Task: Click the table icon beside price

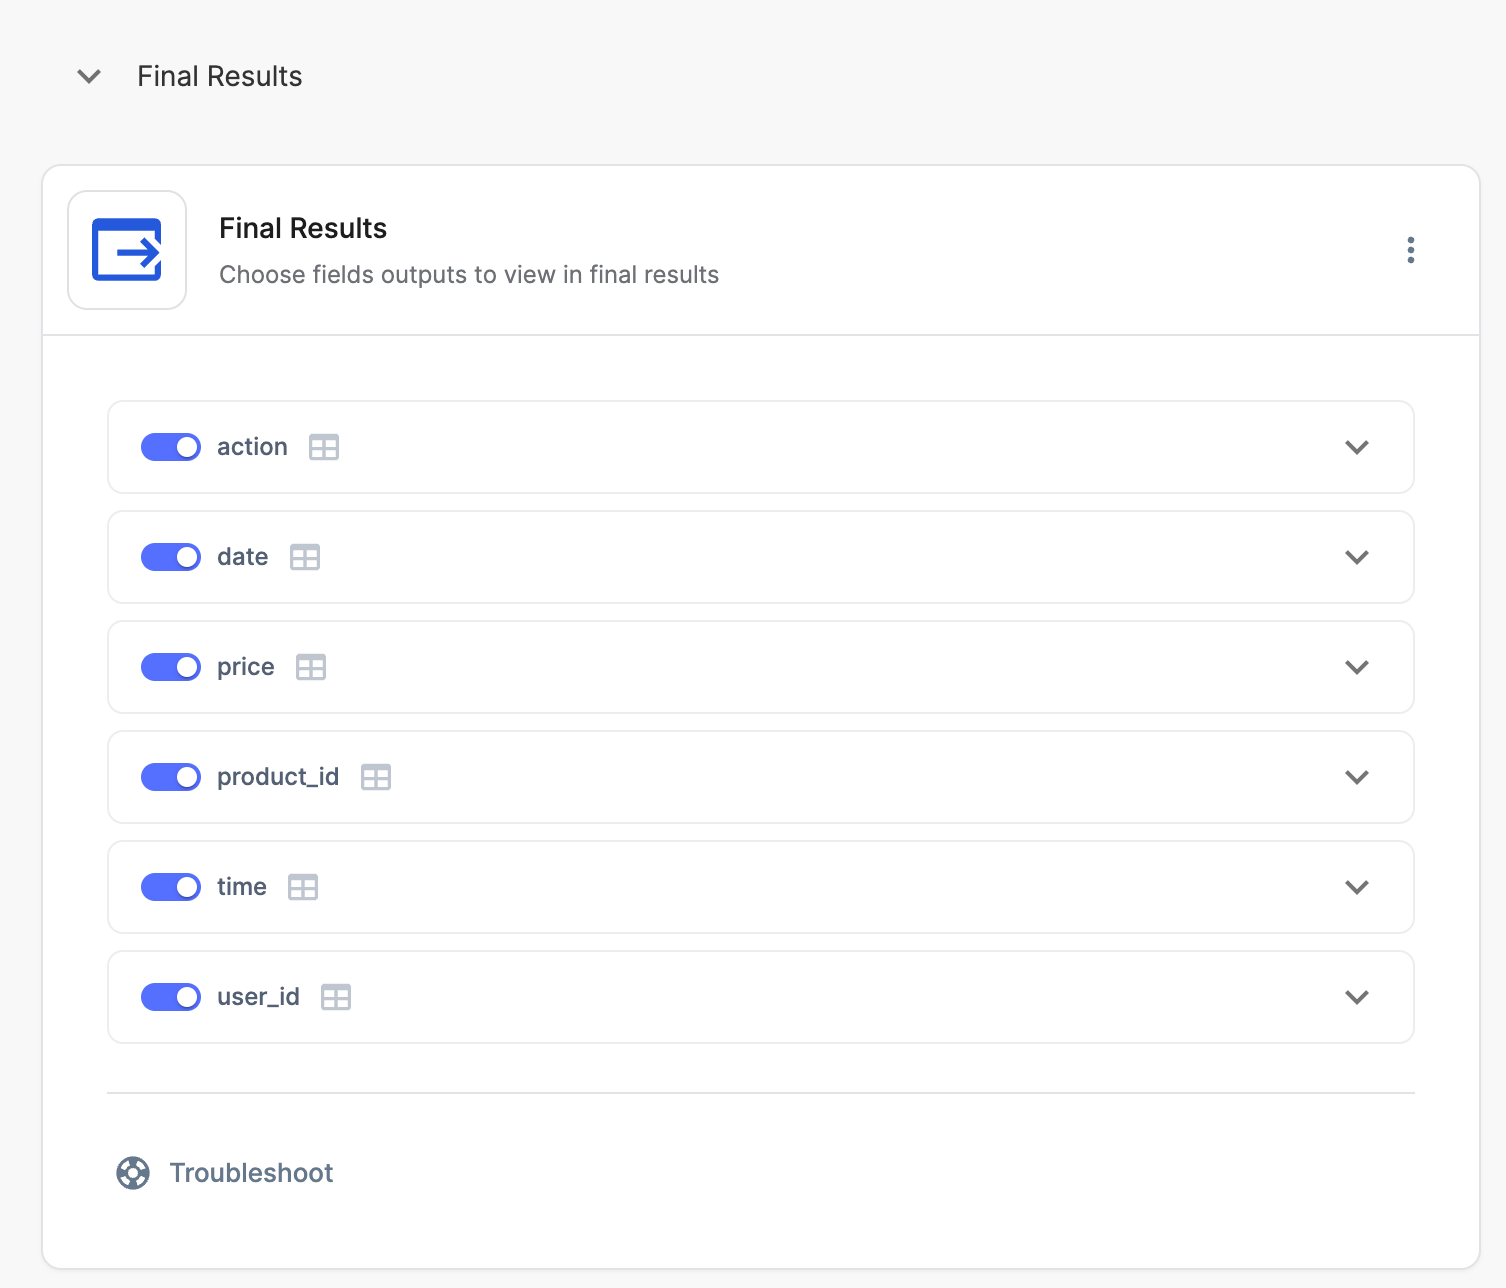Action: 310,667
